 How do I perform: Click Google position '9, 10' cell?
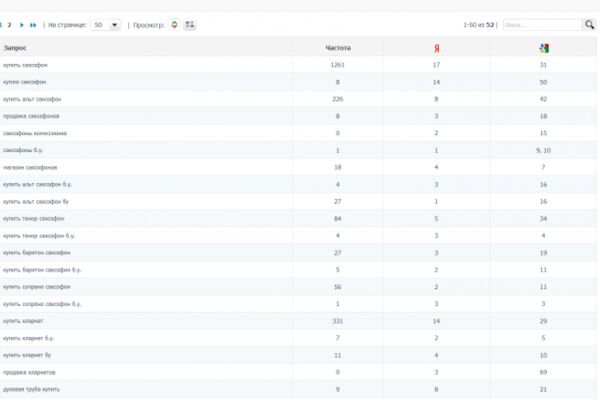[543, 150]
